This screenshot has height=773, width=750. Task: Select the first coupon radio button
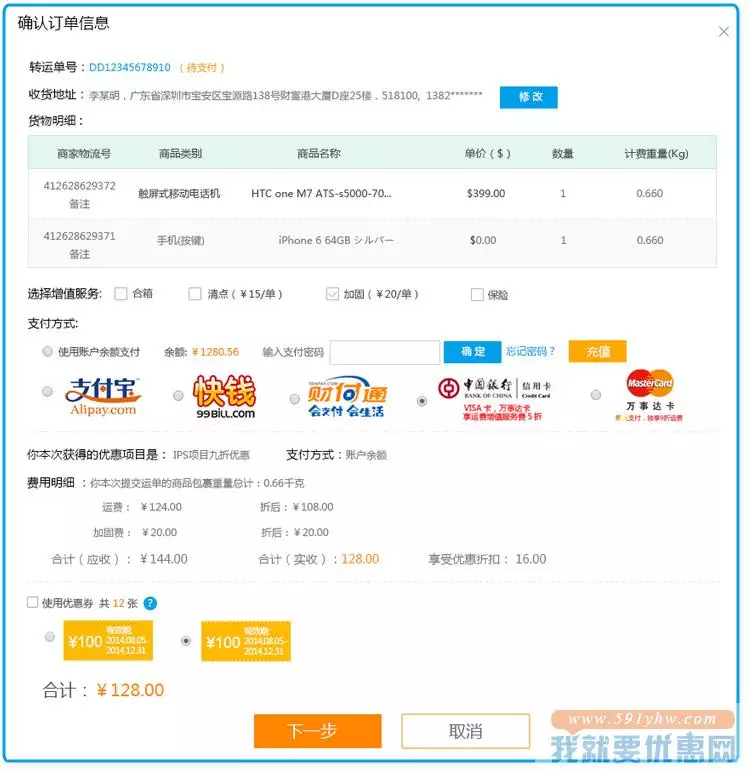click(50, 636)
